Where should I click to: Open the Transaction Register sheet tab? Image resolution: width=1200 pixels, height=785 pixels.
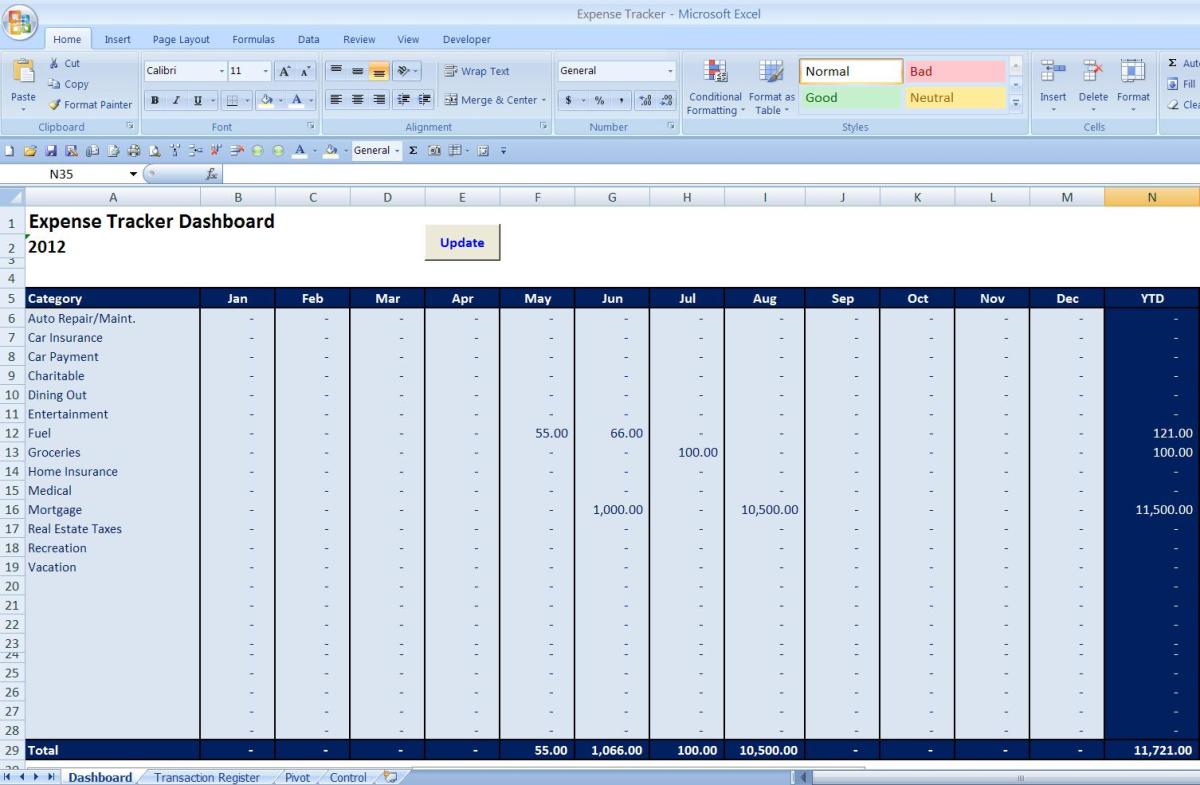click(206, 777)
